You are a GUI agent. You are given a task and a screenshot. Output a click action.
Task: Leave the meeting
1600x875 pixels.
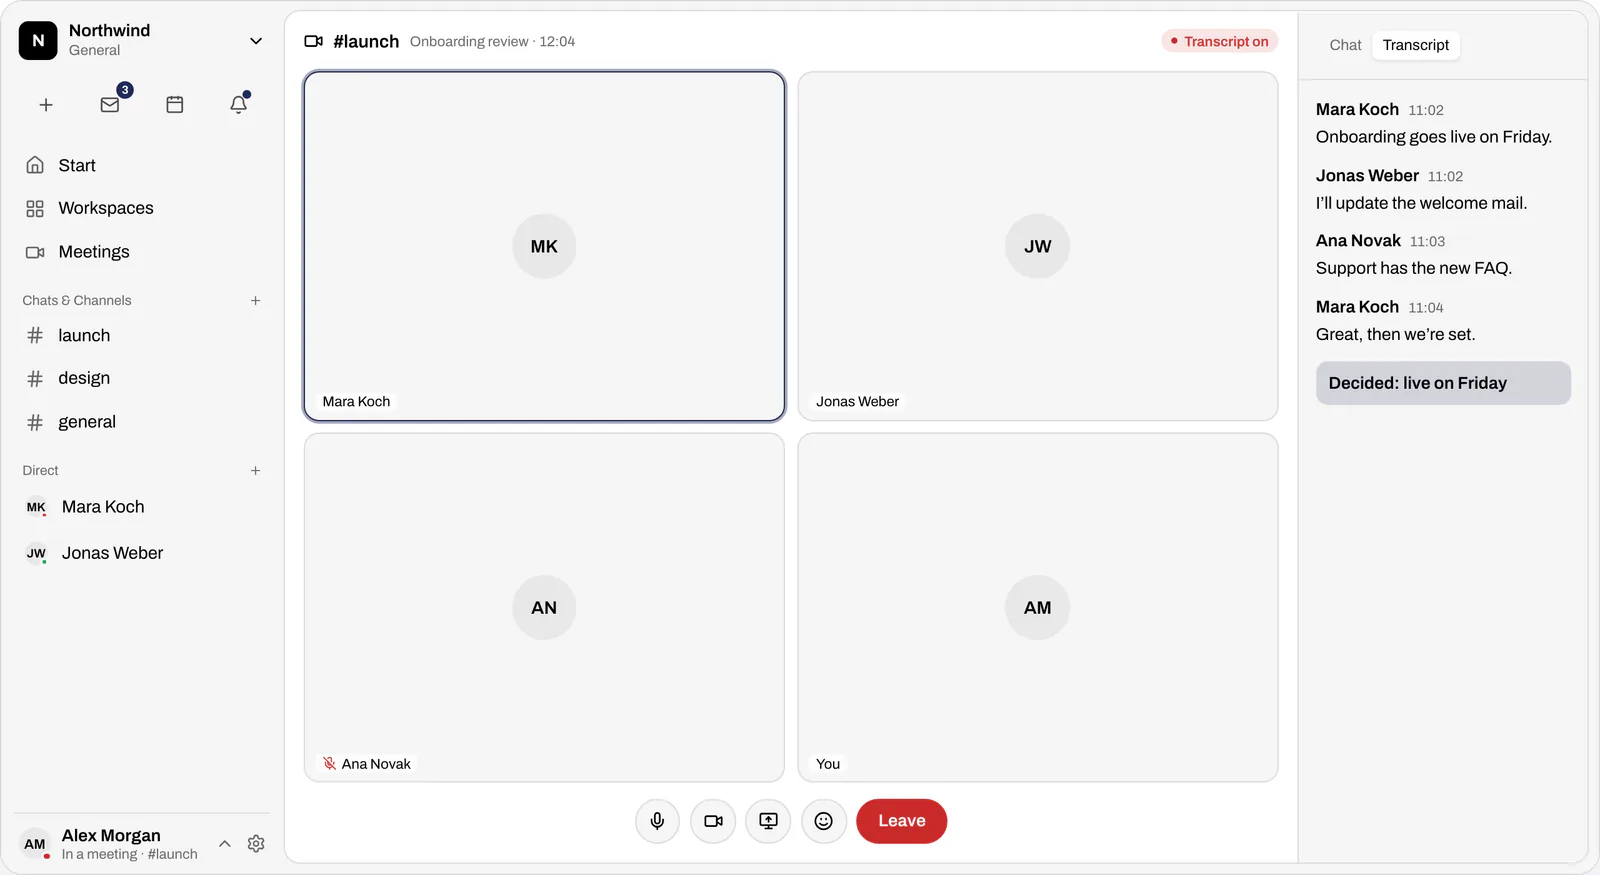point(902,821)
